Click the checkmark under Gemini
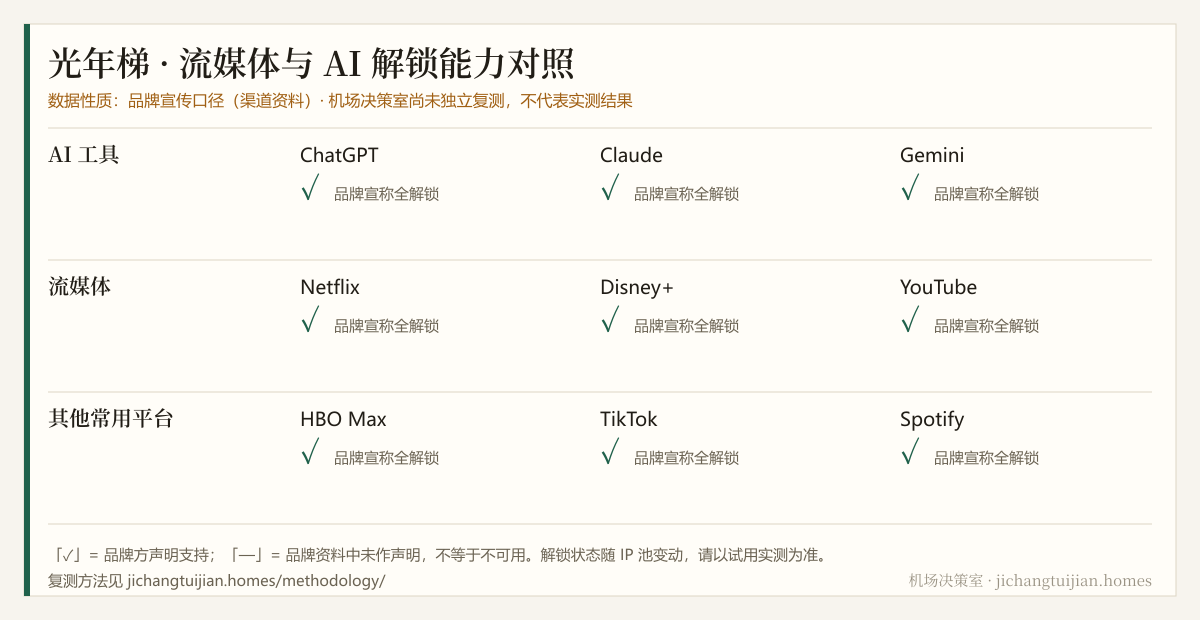Viewport: 1200px width, 620px height. 910,188
